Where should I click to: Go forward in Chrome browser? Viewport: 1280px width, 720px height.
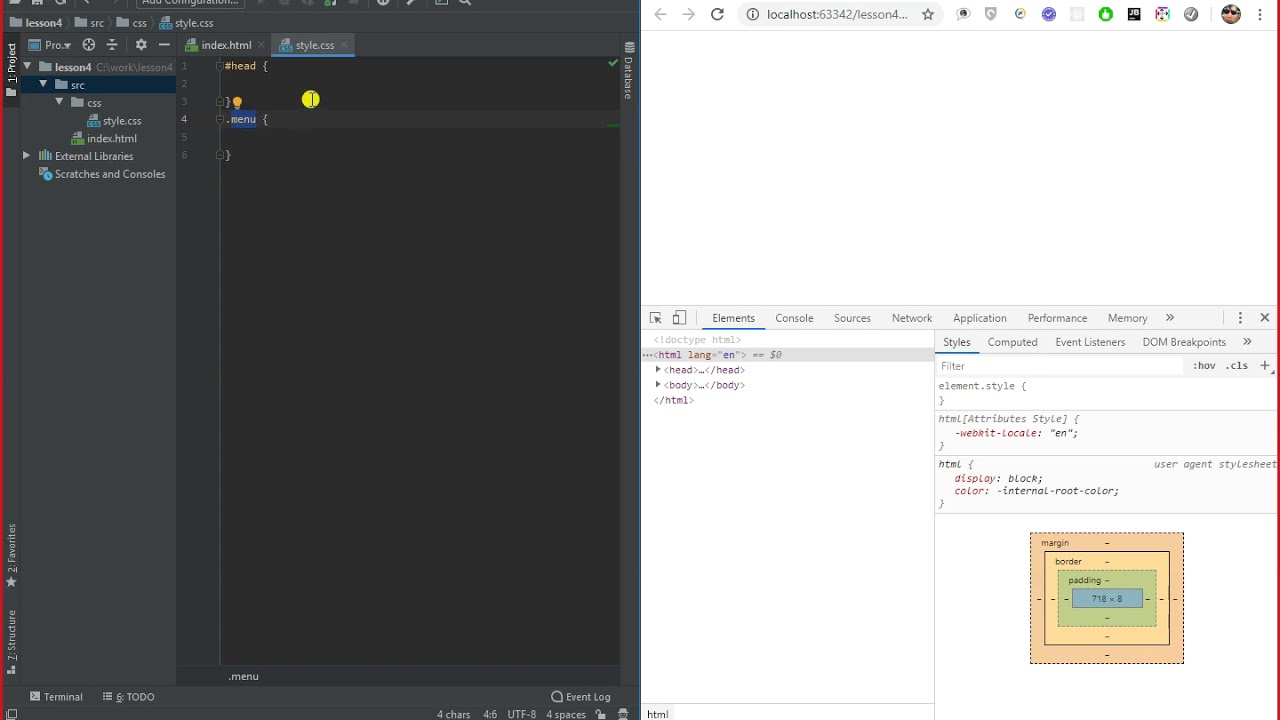click(x=688, y=14)
